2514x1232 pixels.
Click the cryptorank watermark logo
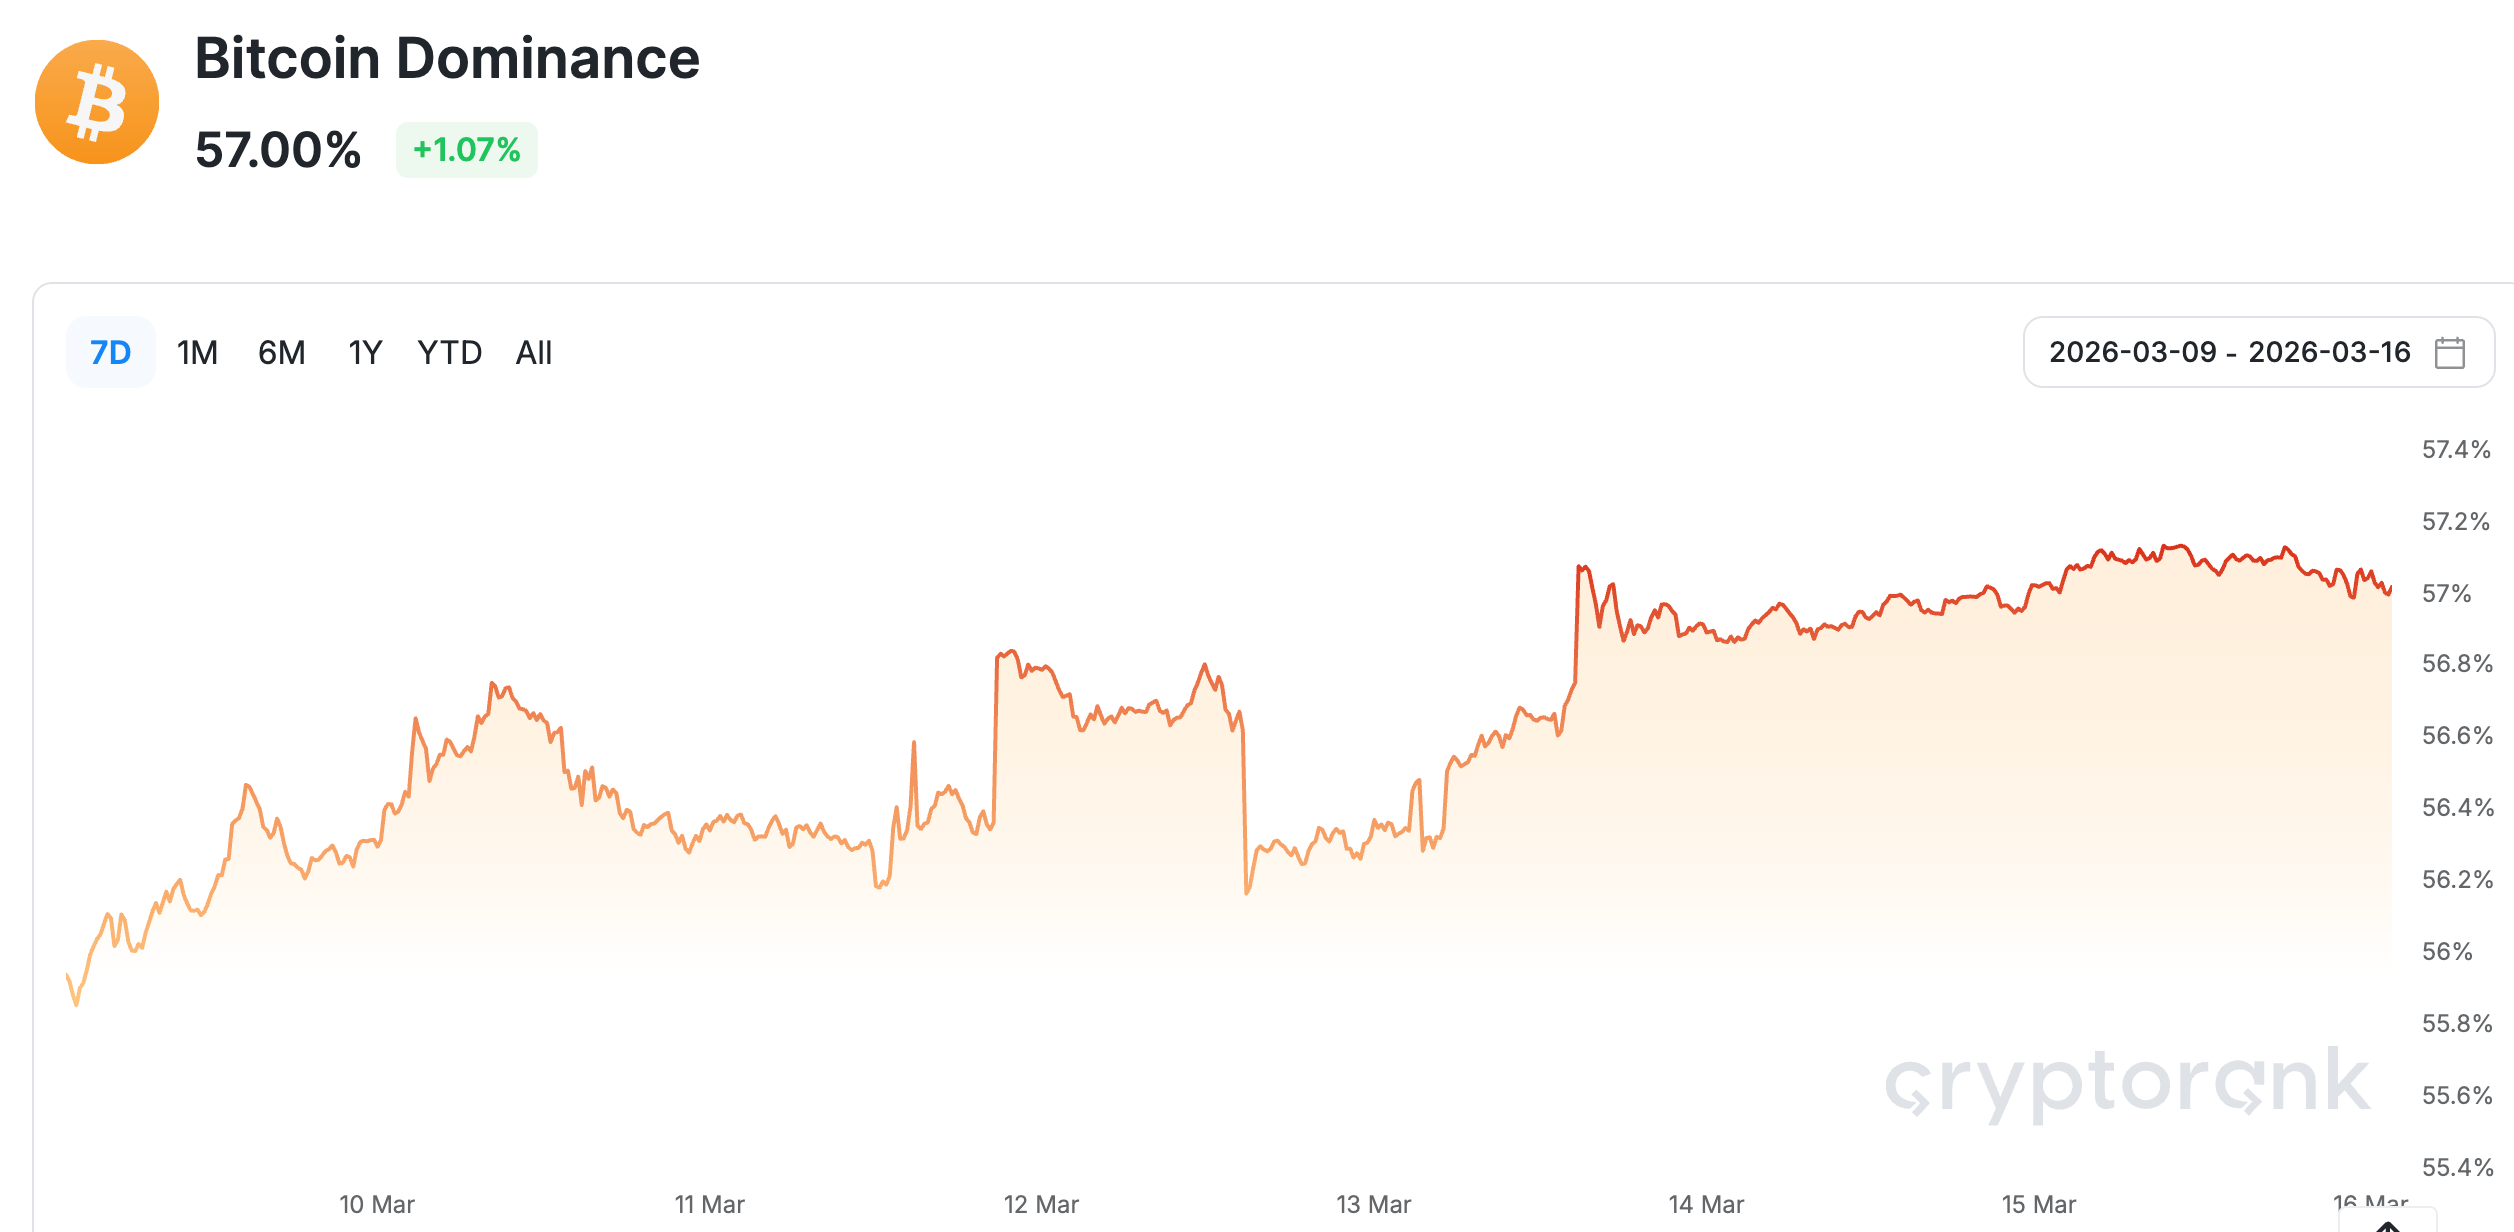(2127, 1084)
